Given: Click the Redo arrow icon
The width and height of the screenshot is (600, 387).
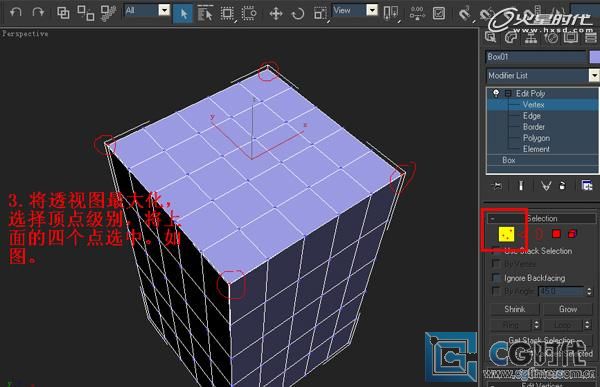Looking at the screenshot, I should click(38, 12).
